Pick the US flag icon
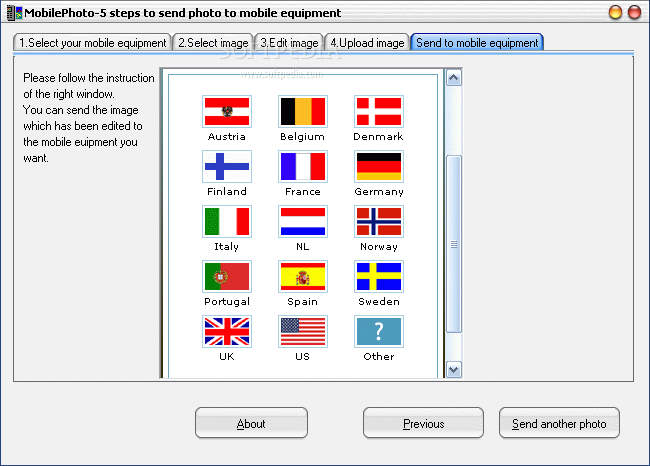 click(x=303, y=332)
